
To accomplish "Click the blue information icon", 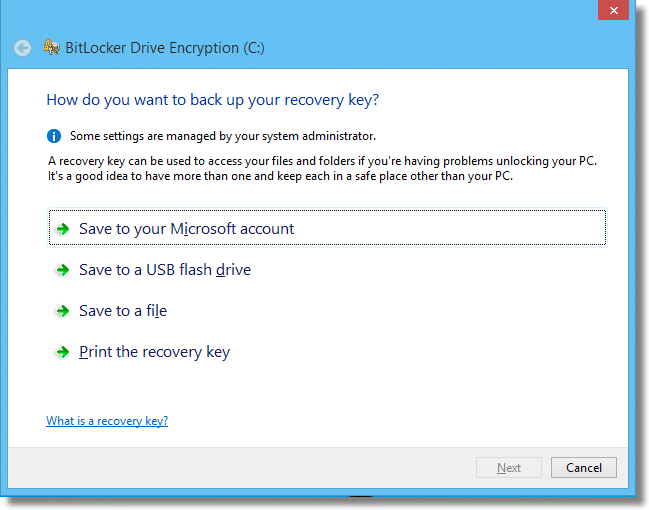I will tap(54, 136).
